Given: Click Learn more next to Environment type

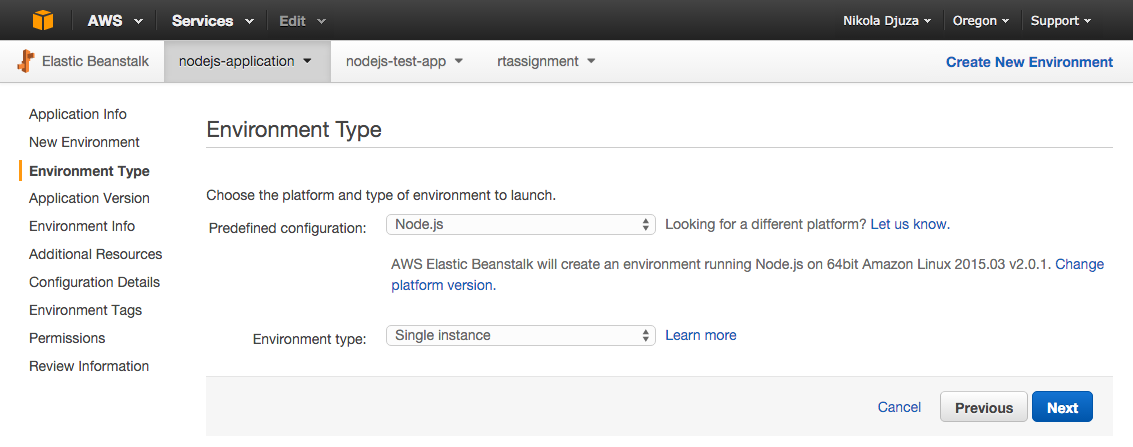Looking at the screenshot, I should 700,335.
